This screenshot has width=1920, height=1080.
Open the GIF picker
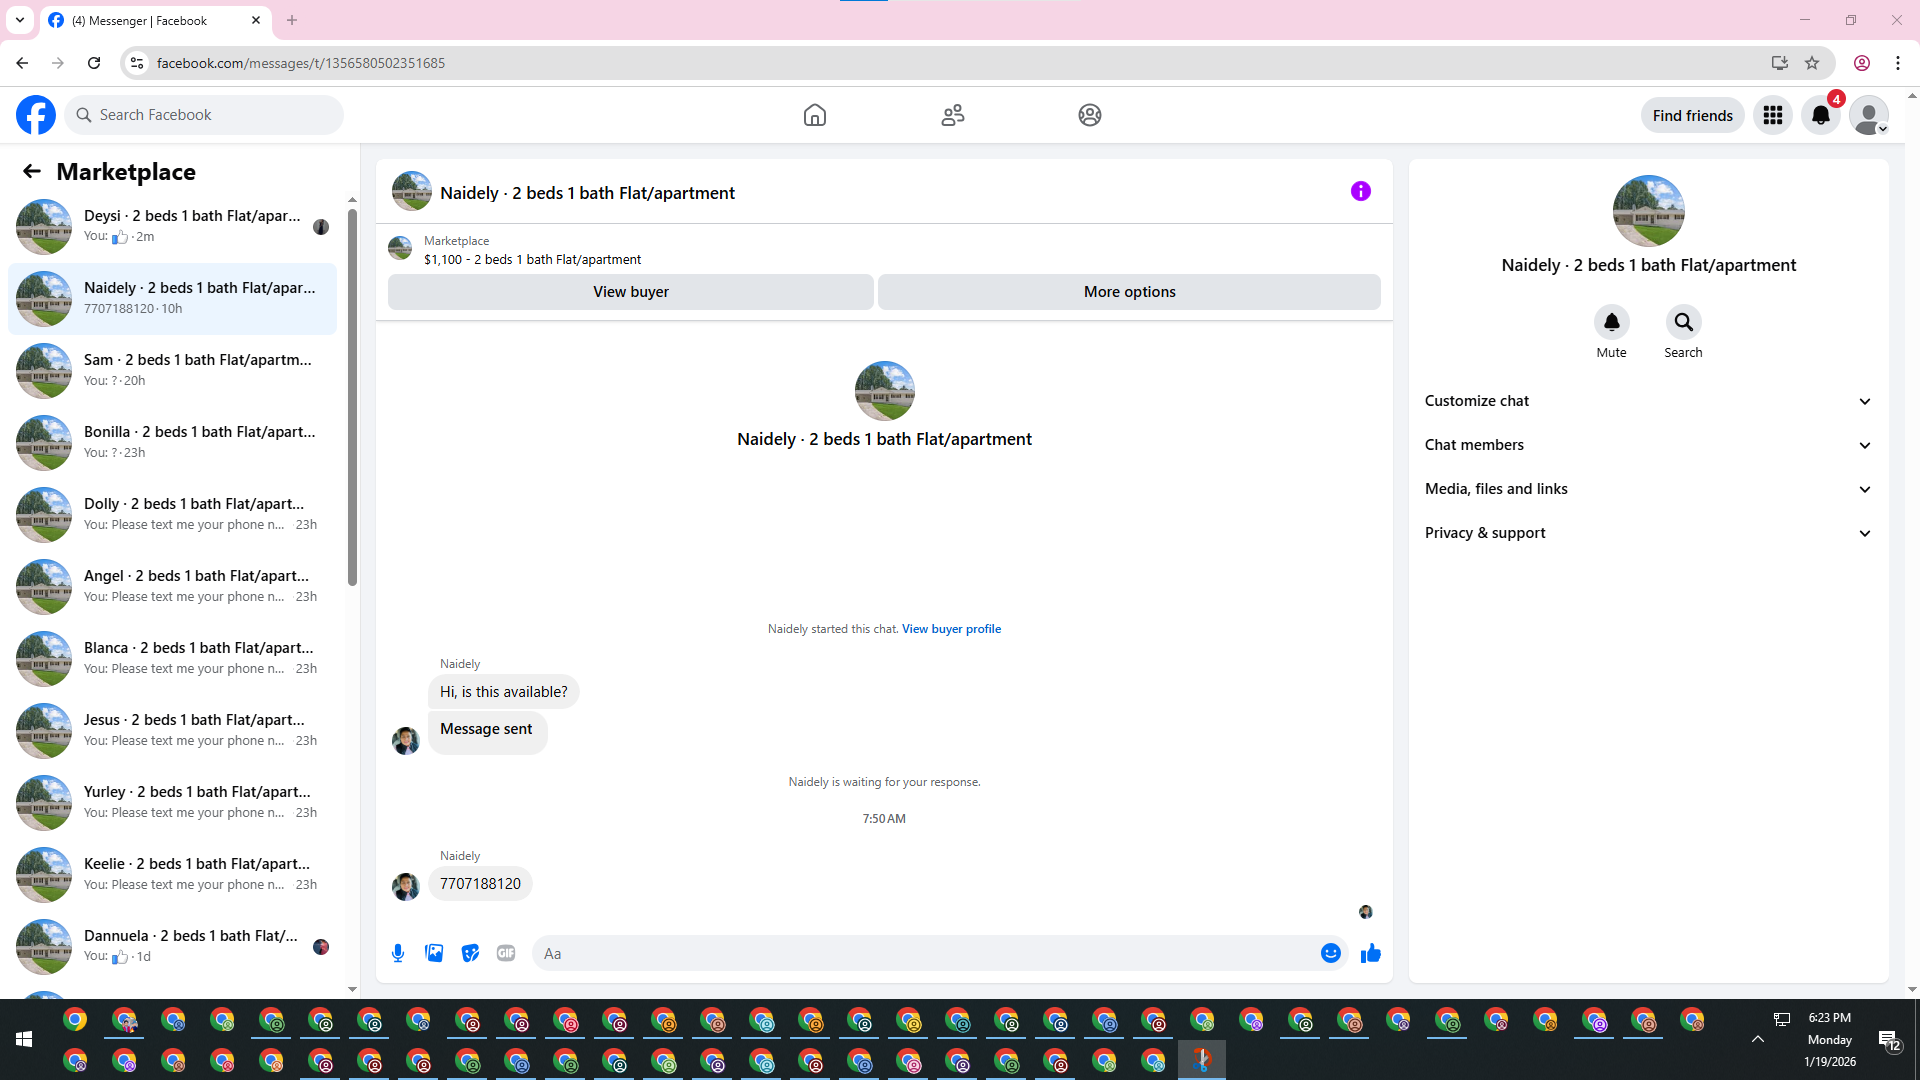[506, 953]
